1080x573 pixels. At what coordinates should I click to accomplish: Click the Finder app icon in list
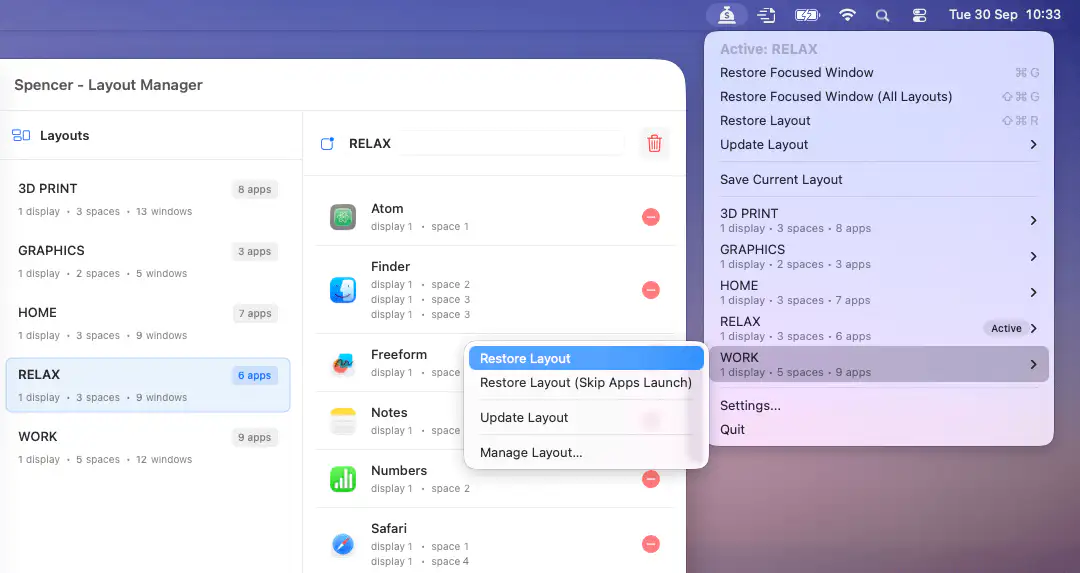(x=343, y=290)
